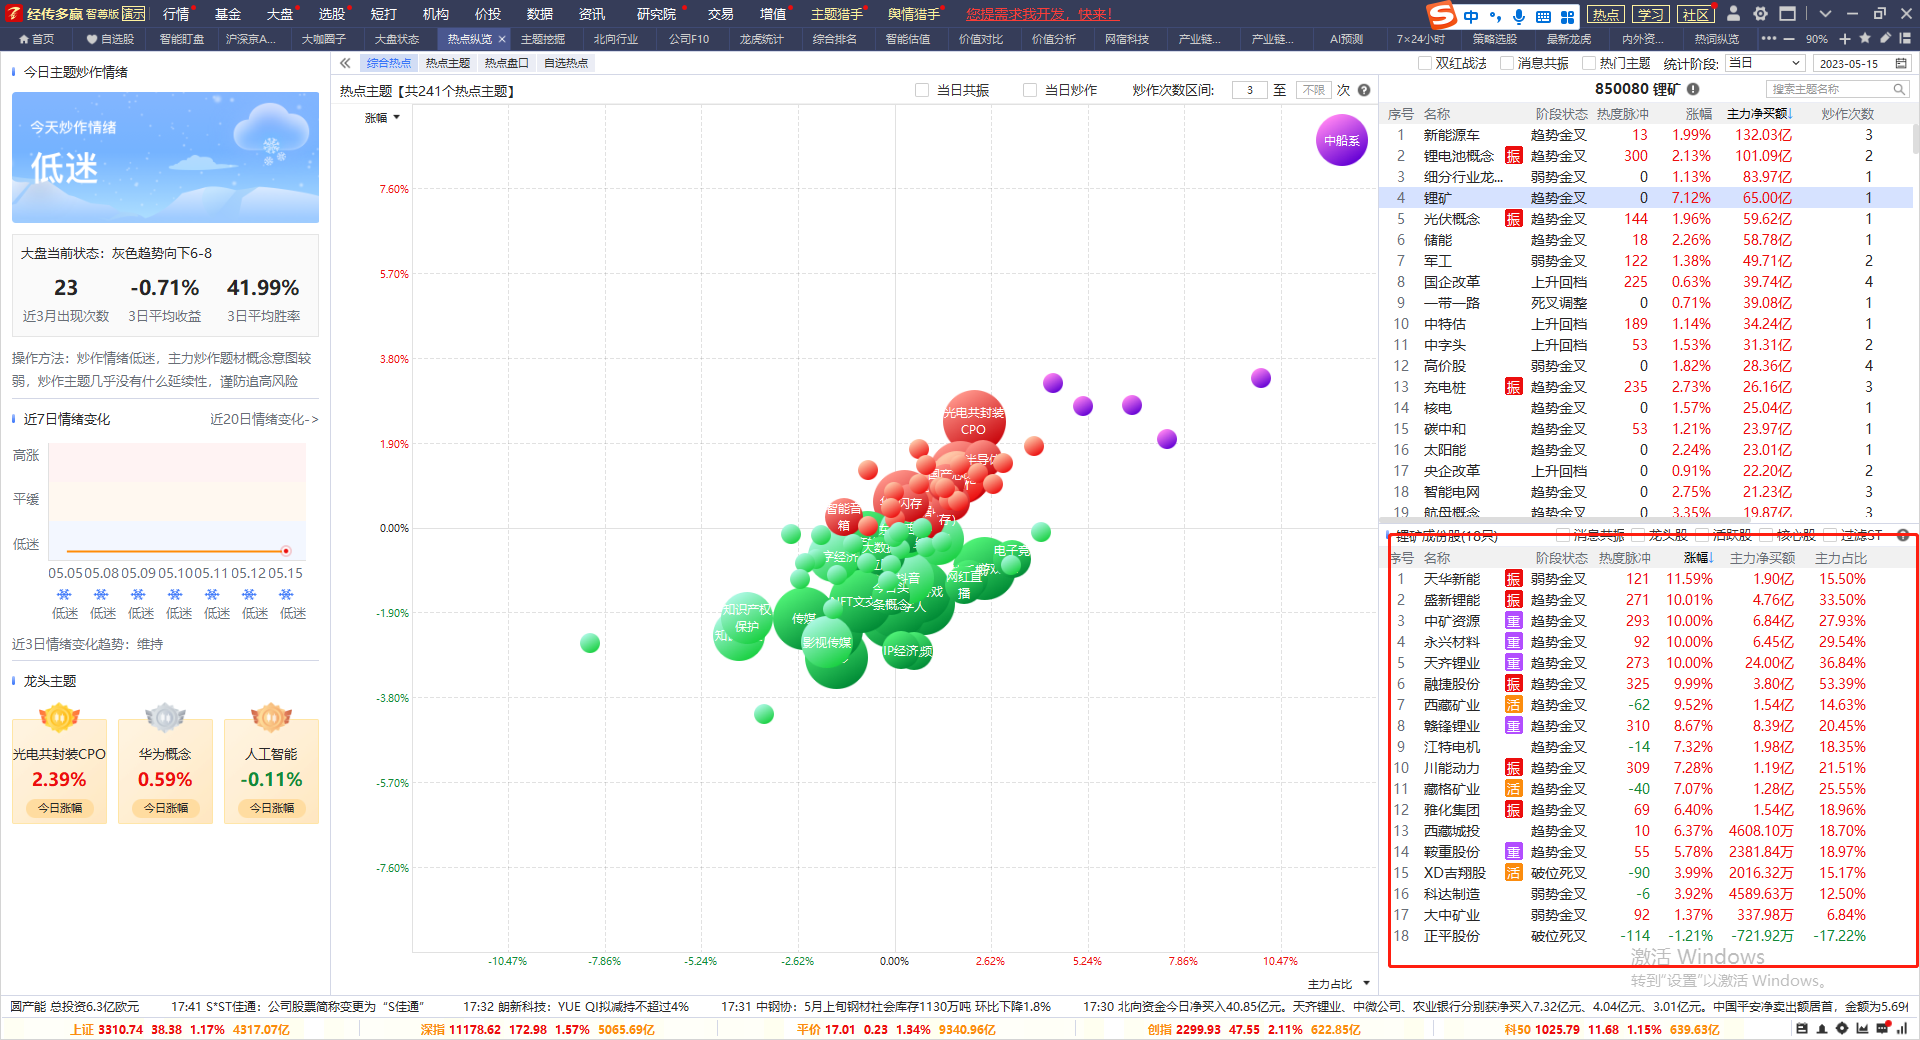Close the 热点纵览 tab
This screenshot has width=1920, height=1040.
point(502,39)
